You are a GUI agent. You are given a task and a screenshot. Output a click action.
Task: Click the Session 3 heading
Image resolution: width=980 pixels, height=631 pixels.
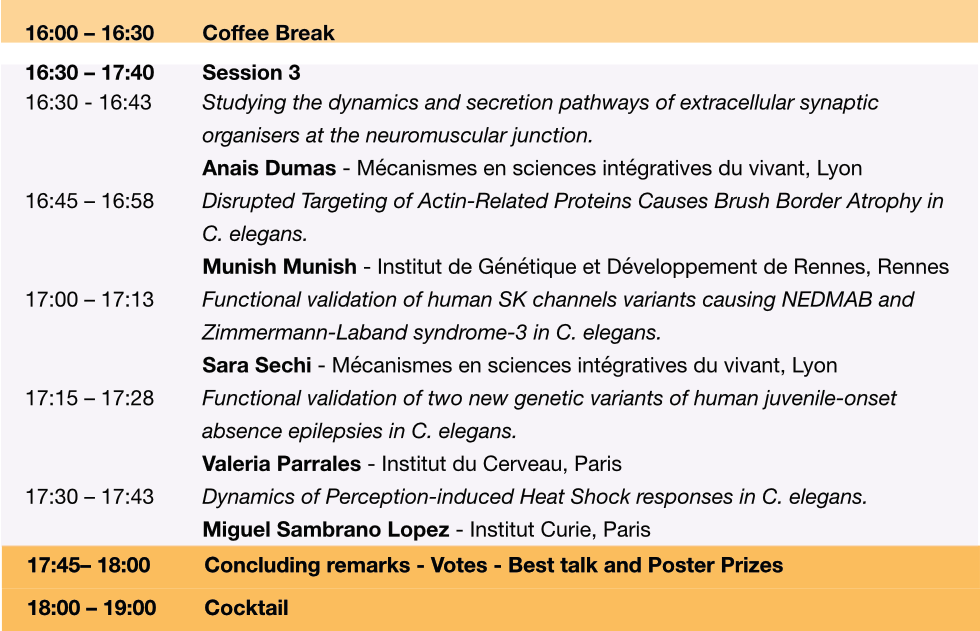click(x=251, y=73)
